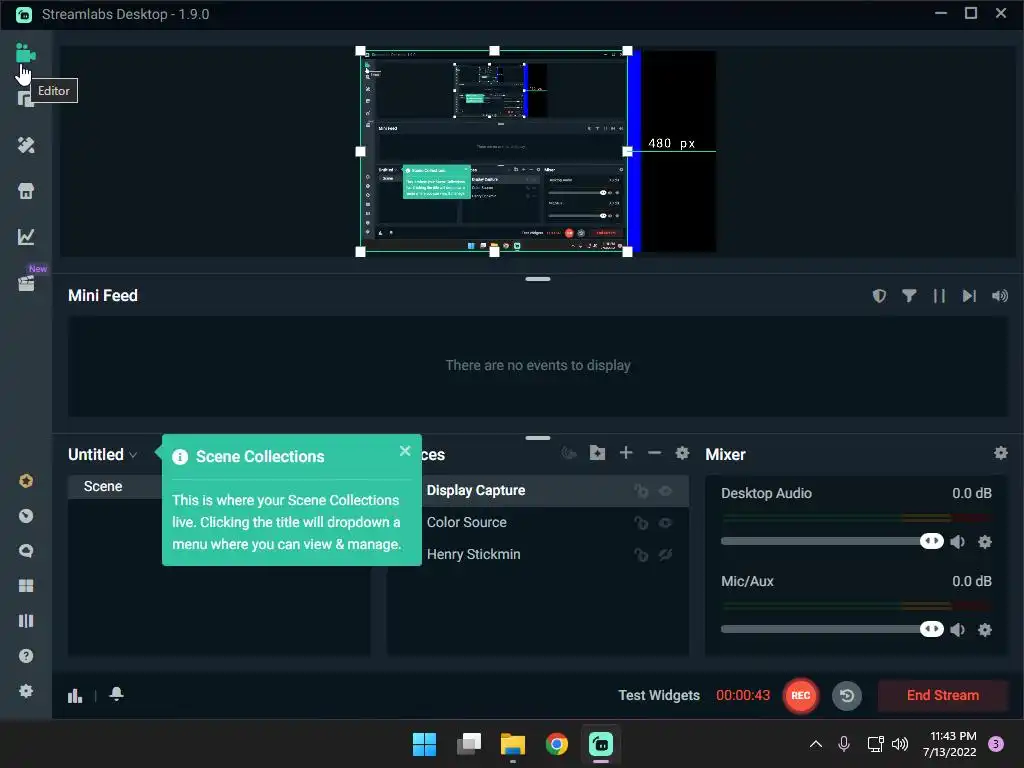Mute Desktop Audio with the speaker icon

[x=958, y=541]
